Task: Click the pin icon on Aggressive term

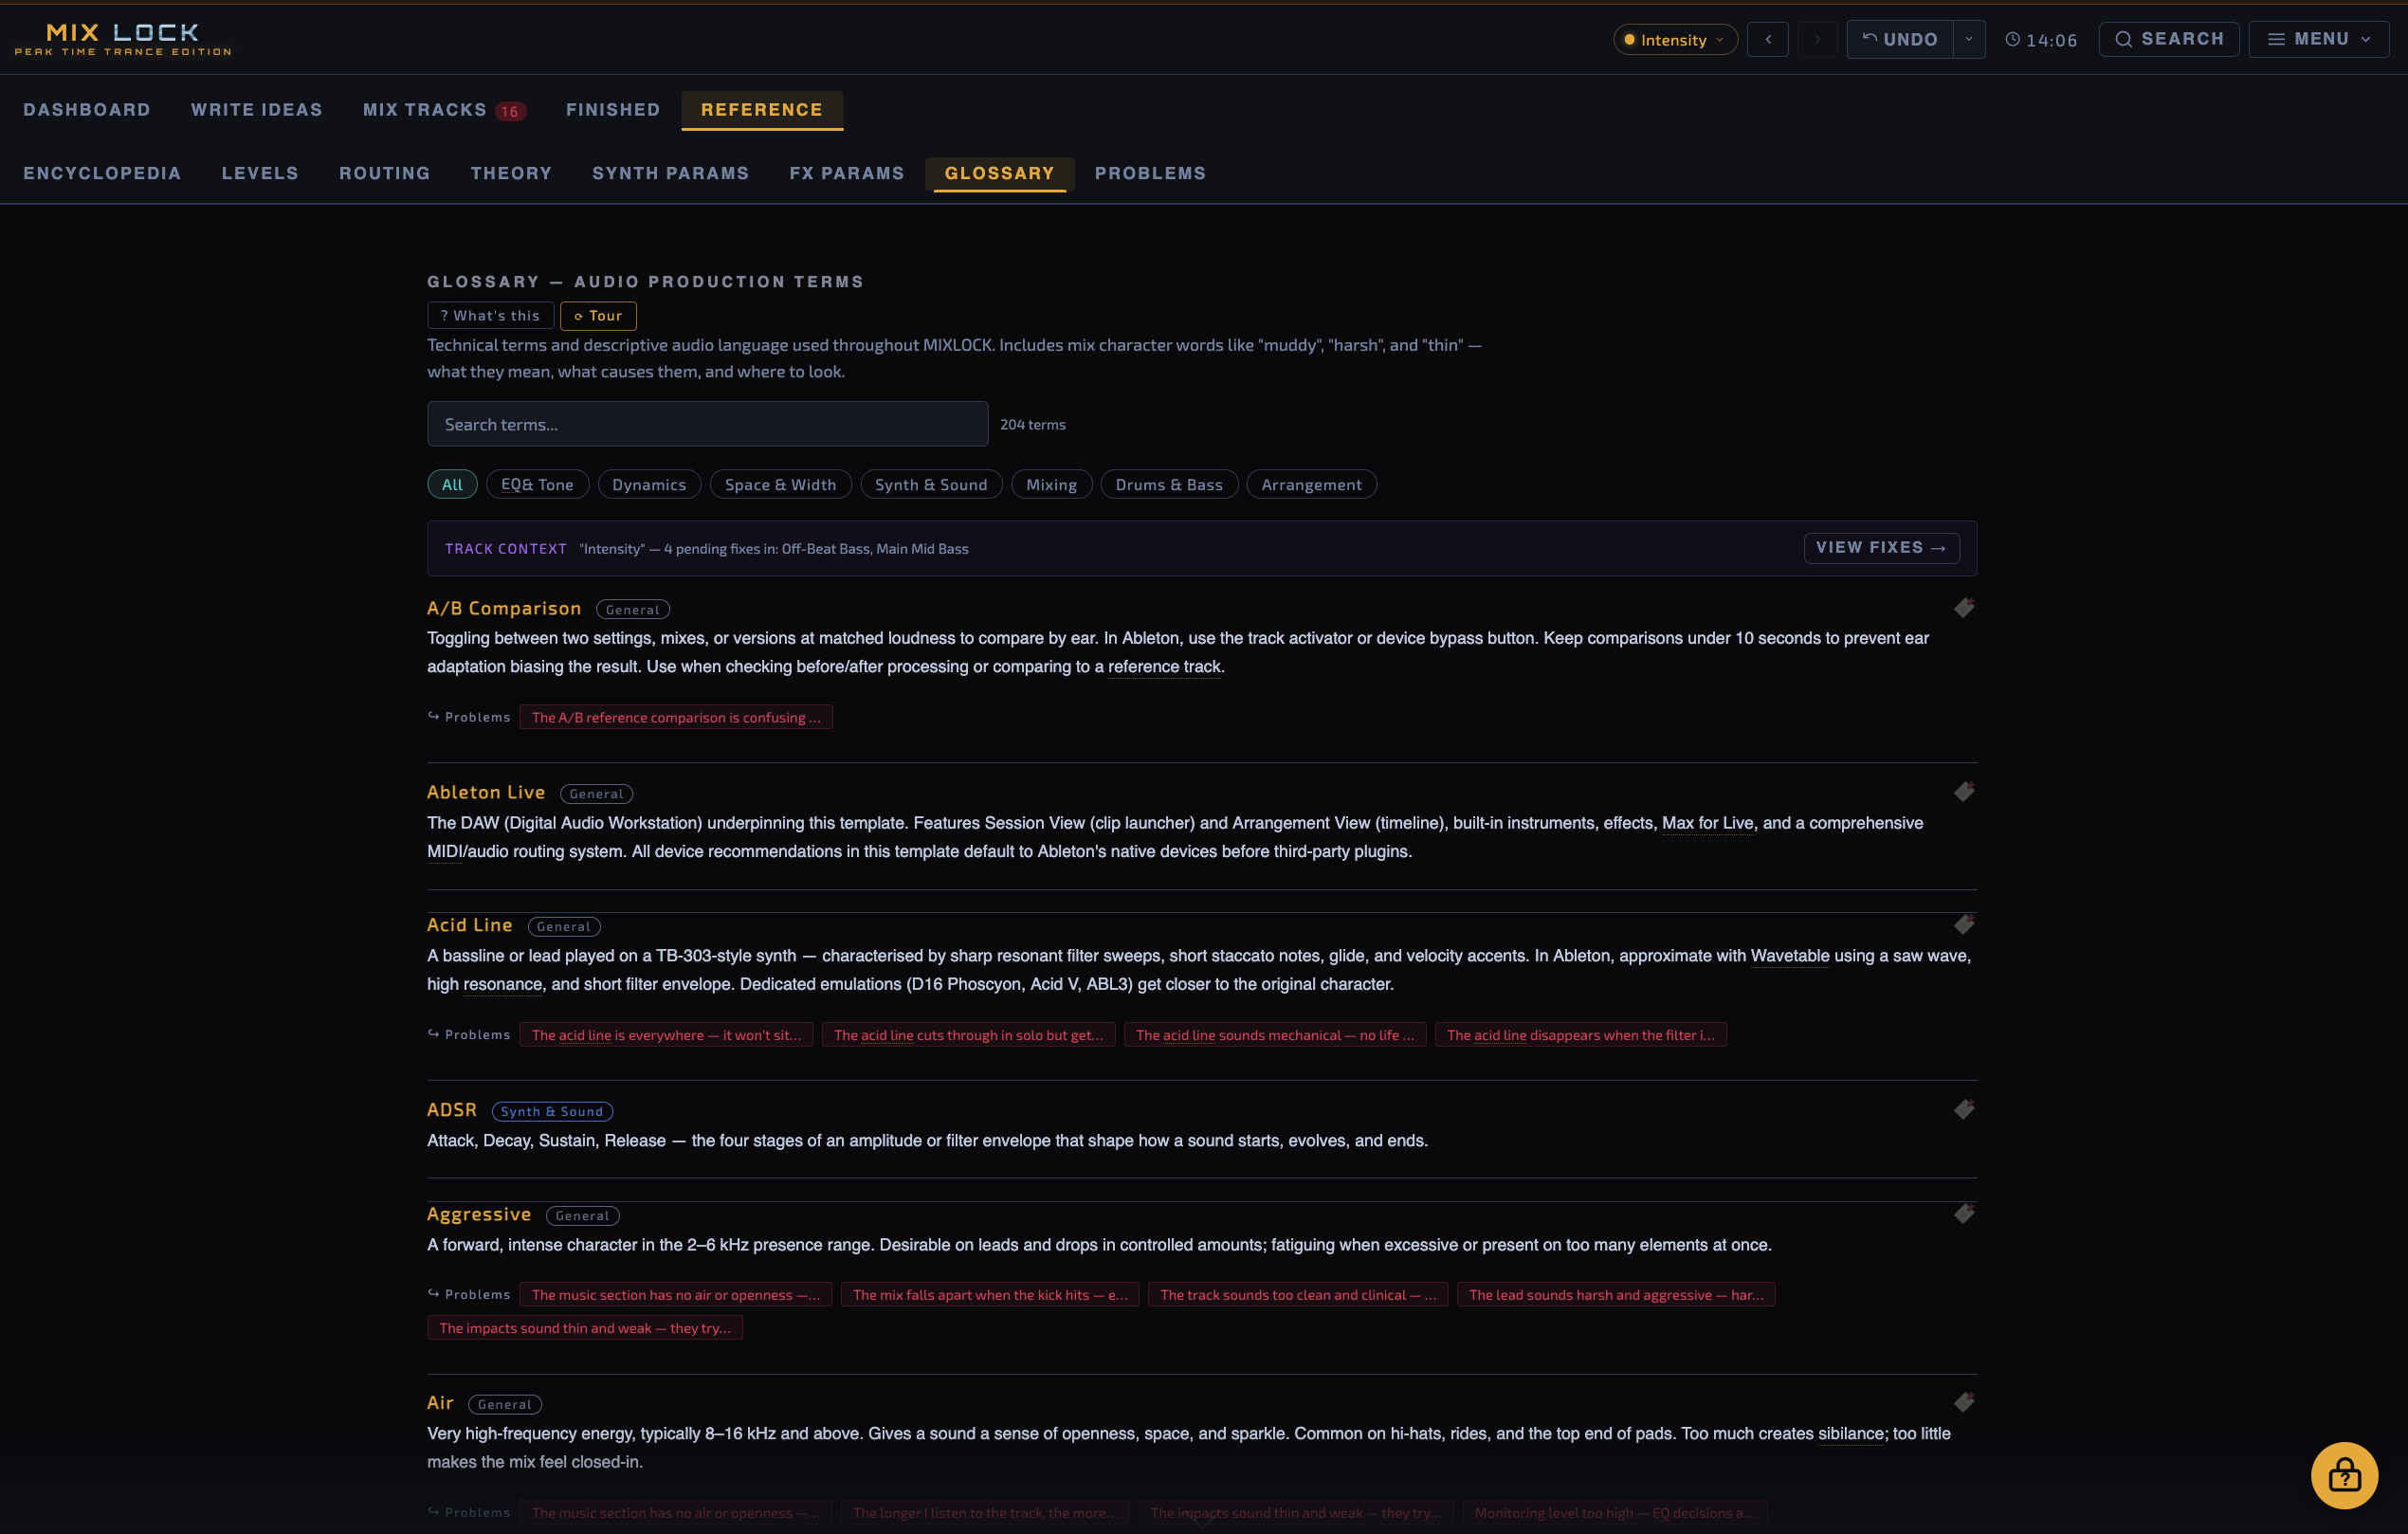Action: [x=1964, y=1214]
